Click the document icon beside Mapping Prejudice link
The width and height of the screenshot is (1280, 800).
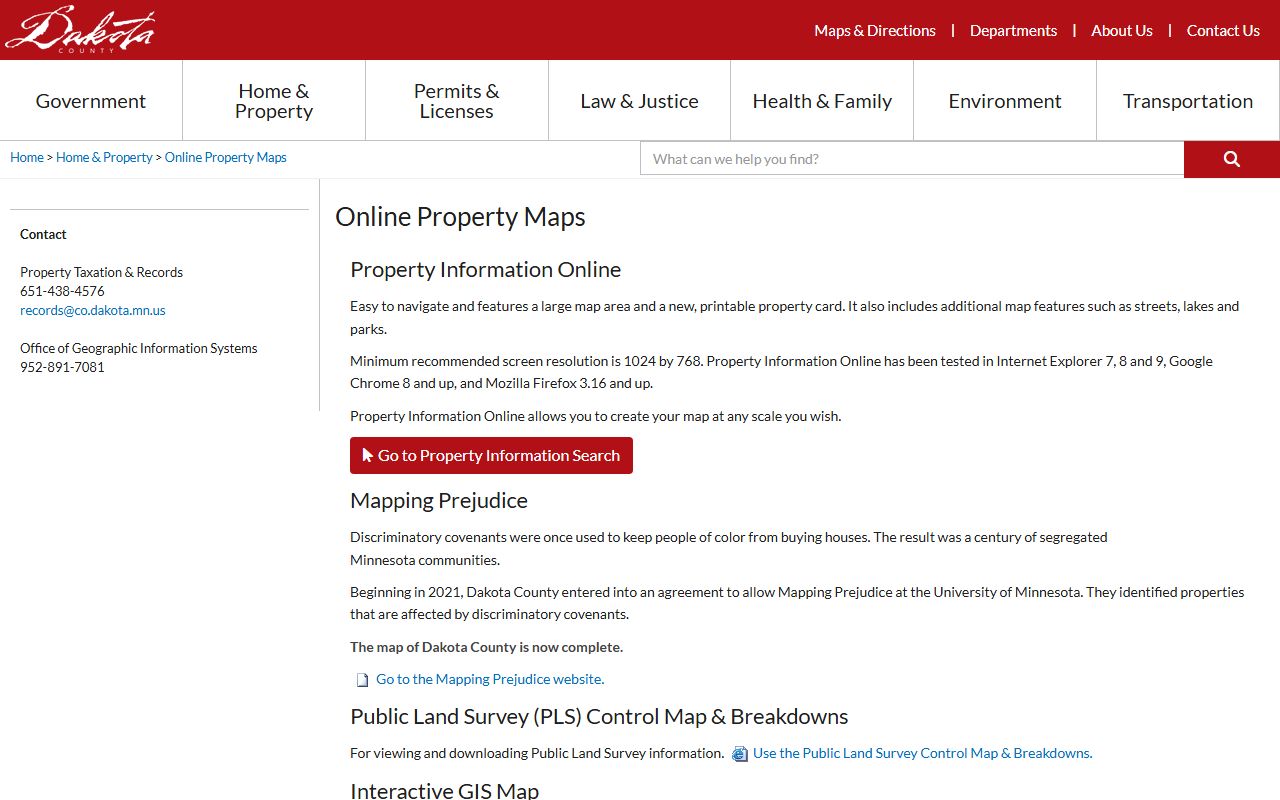(x=363, y=680)
